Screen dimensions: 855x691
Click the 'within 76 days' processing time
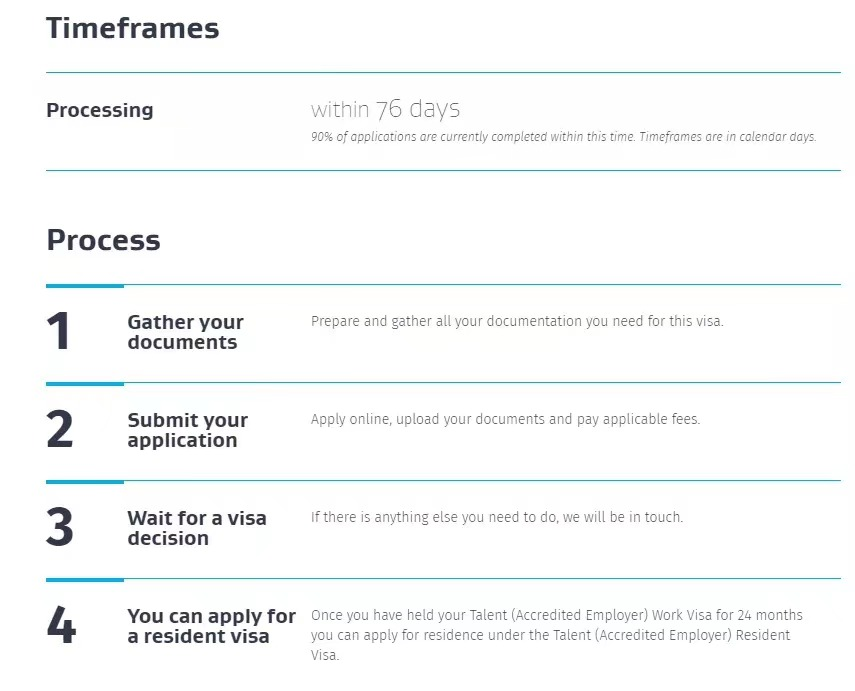coord(385,109)
